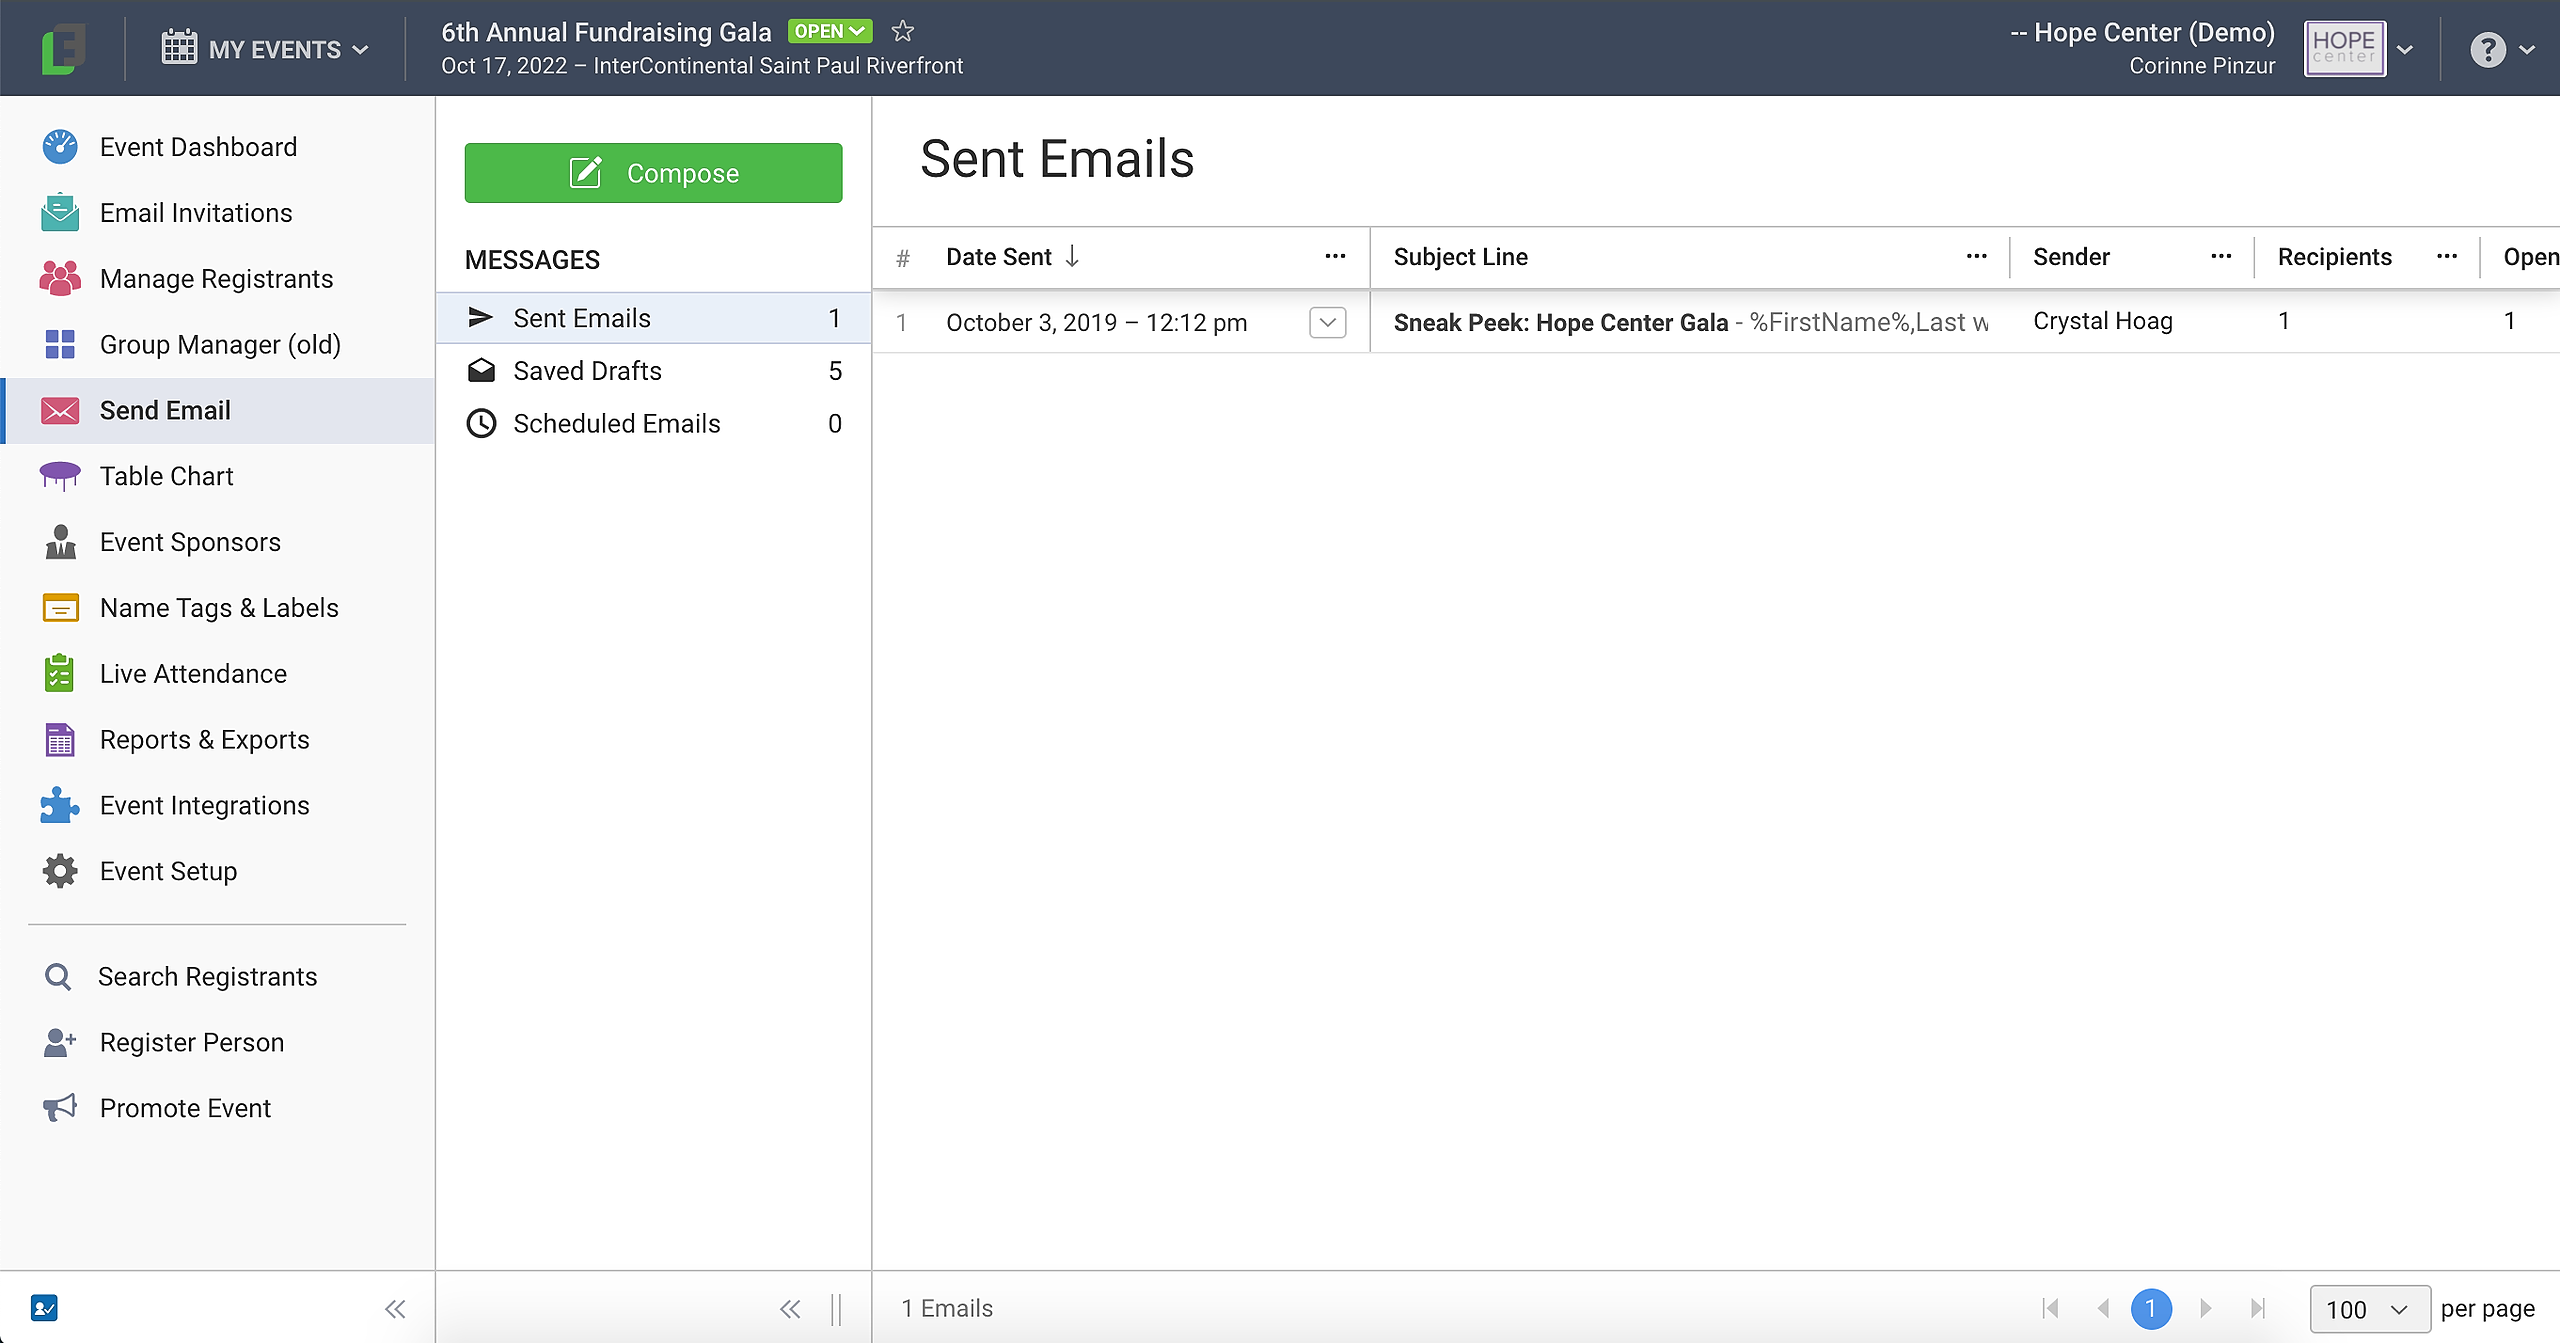Click the Event Setup gear icon
This screenshot has width=2560, height=1343.
pyautogui.click(x=60, y=871)
